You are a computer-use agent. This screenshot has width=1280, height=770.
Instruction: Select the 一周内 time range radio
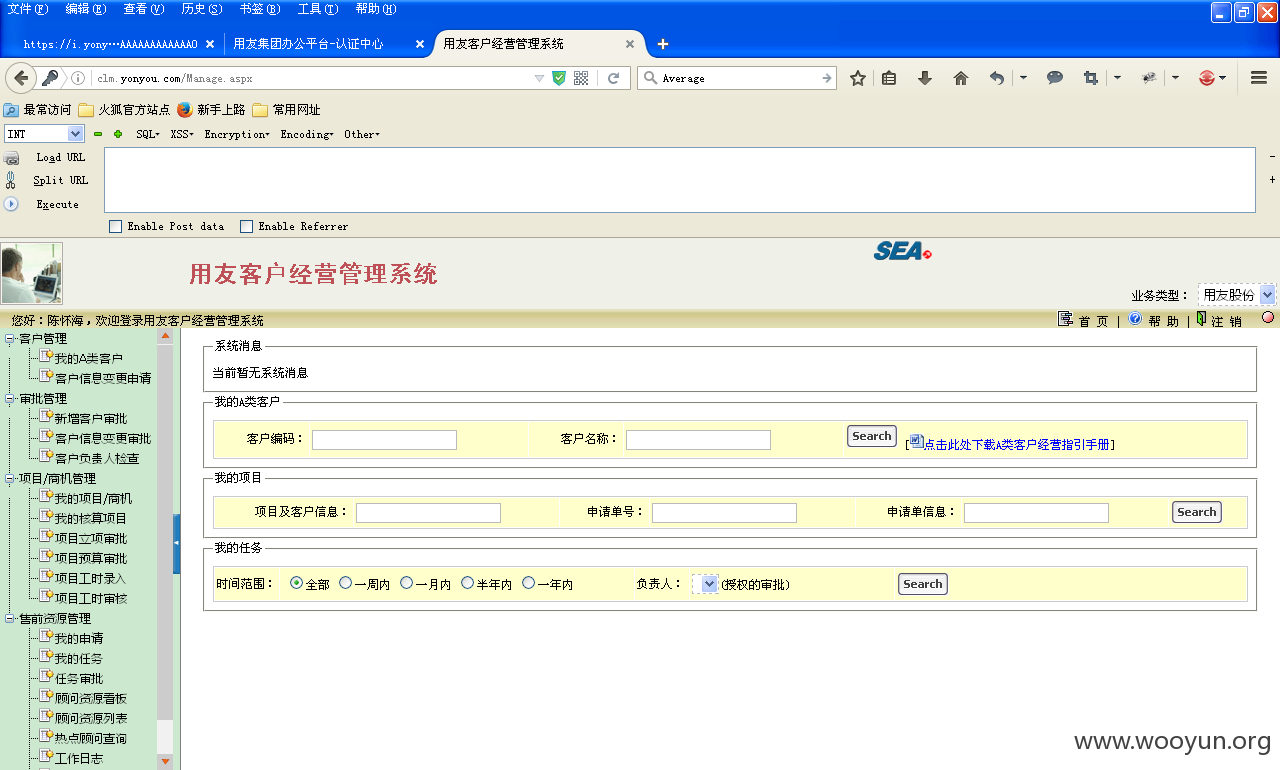pos(346,583)
